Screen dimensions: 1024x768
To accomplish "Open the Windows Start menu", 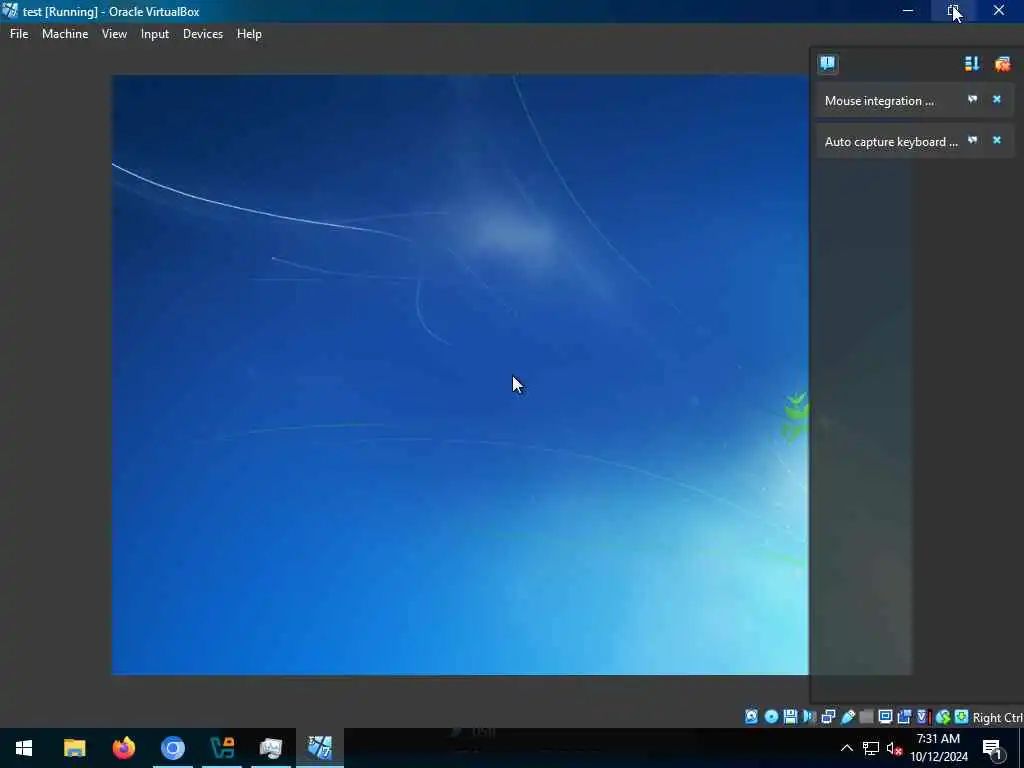I will coord(24,748).
